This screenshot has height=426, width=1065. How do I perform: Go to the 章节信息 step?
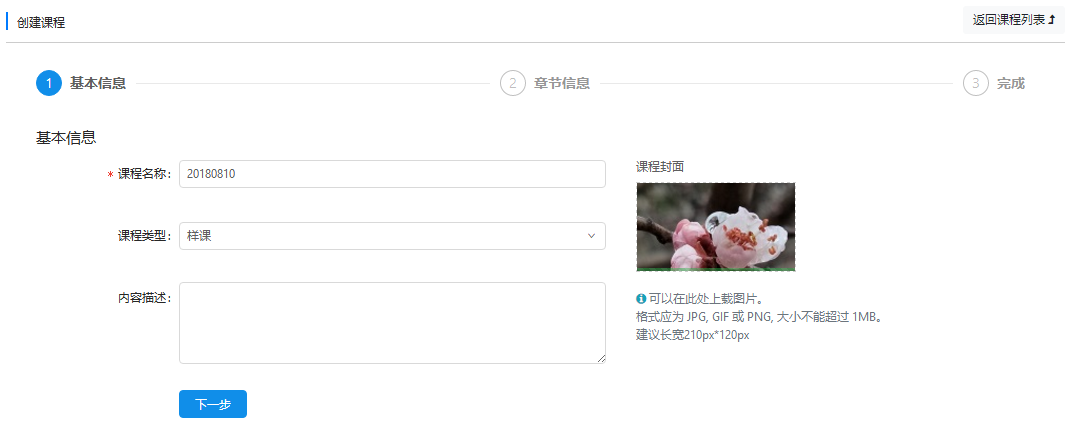[x=562, y=84]
